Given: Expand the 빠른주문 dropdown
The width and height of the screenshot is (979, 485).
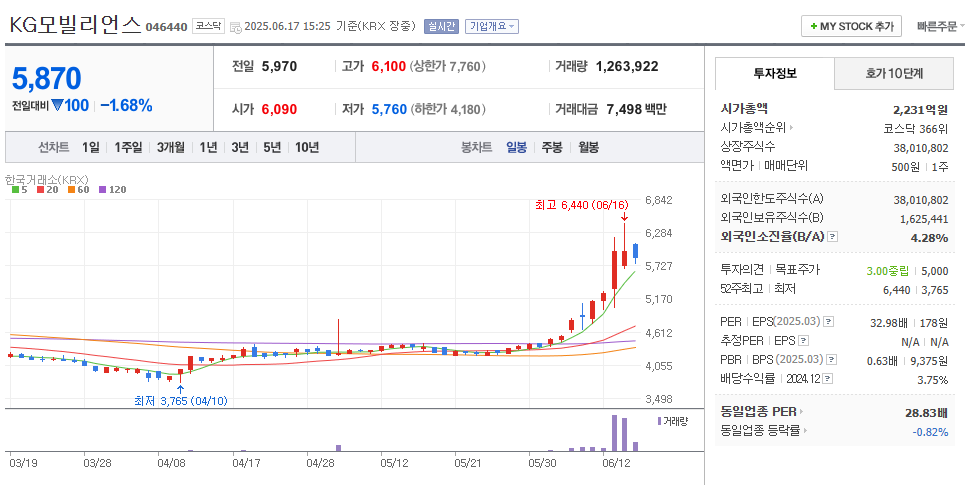Looking at the screenshot, I should click(x=941, y=26).
